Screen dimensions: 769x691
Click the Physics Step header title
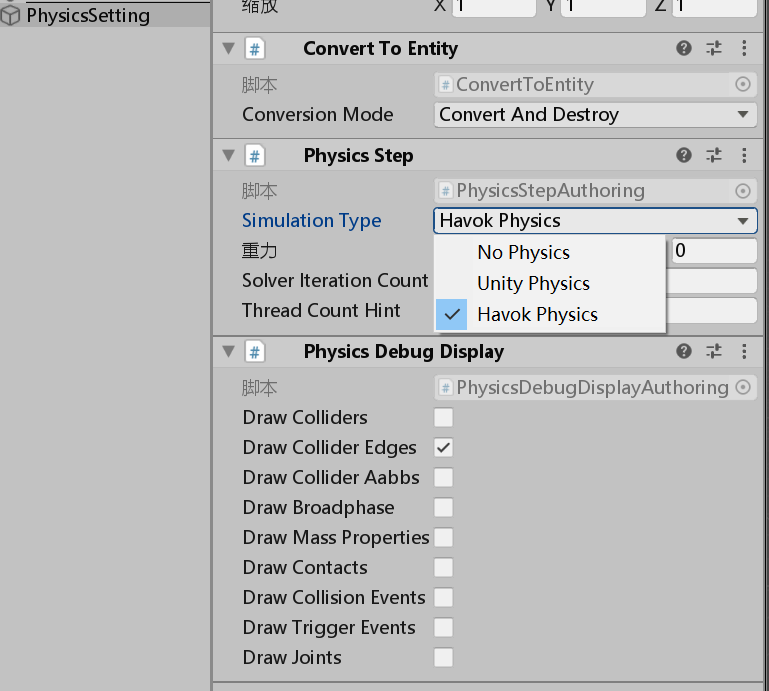click(359, 156)
